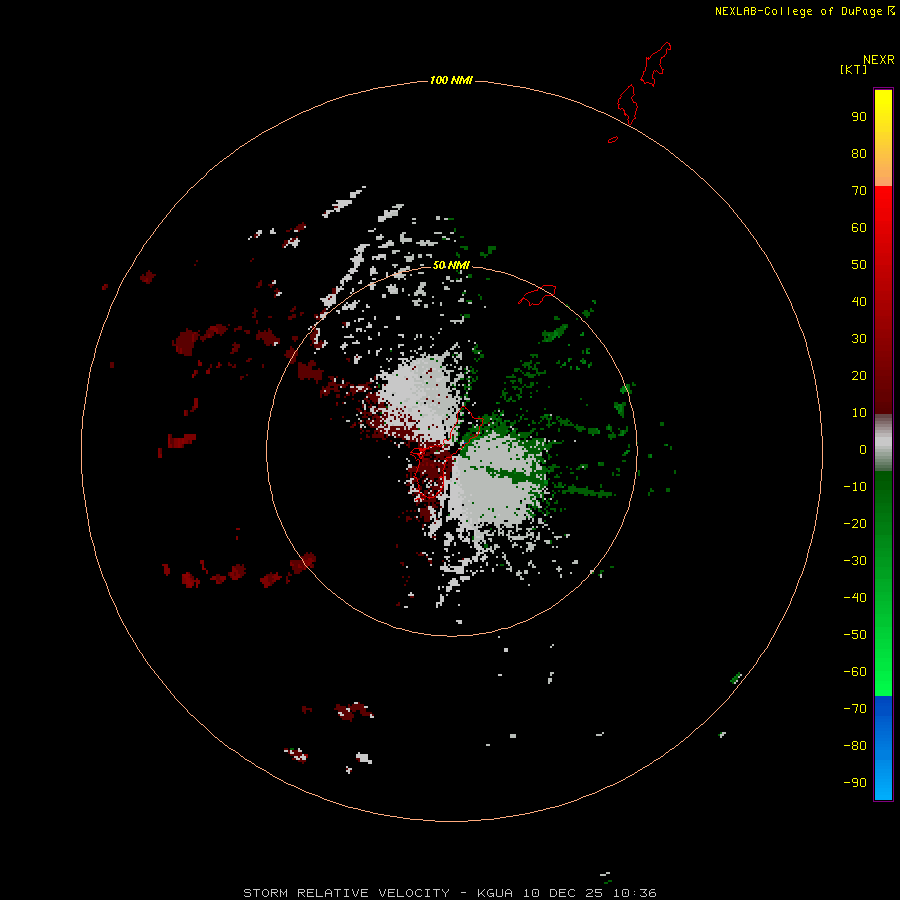Click the 70 value on the velocity scale

(859, 191)
